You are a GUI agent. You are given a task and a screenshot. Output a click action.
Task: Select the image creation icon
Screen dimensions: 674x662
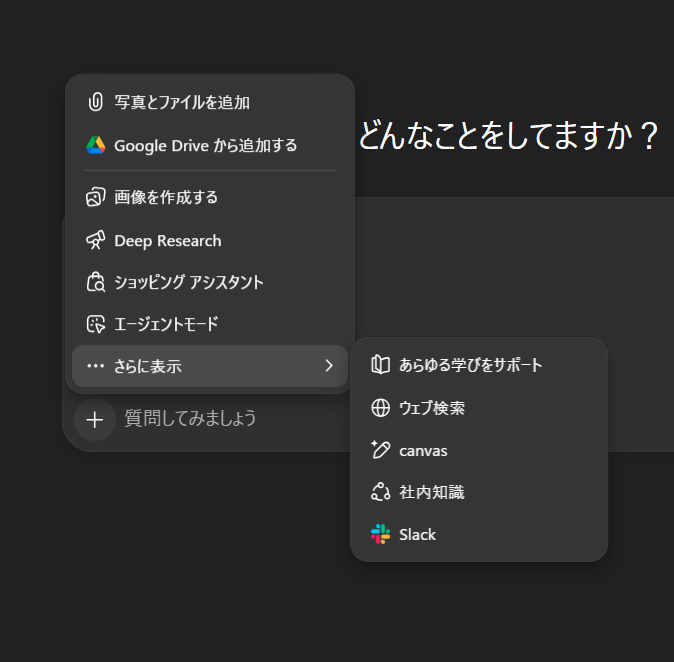tap(96, 198)
